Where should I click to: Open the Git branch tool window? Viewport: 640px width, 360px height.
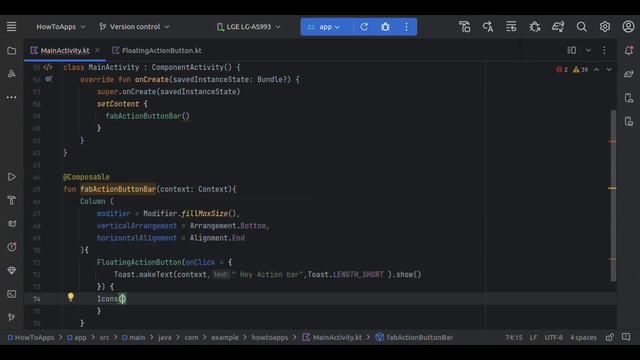click(11, 317)
